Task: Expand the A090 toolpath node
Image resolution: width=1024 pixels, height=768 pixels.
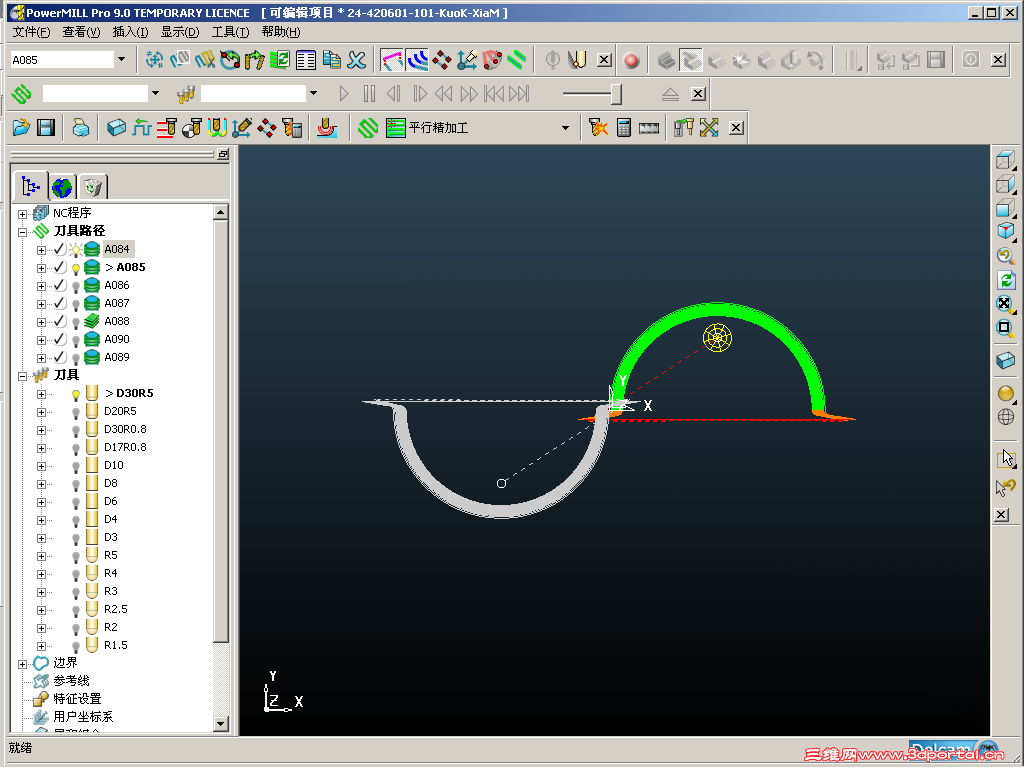Action: [41, 340]
